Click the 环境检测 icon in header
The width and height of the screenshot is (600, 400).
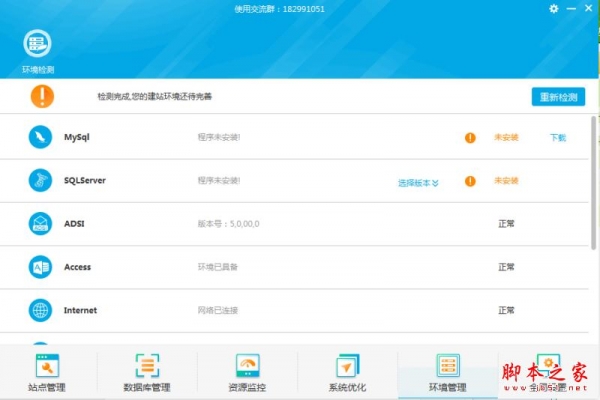(38, 44)
